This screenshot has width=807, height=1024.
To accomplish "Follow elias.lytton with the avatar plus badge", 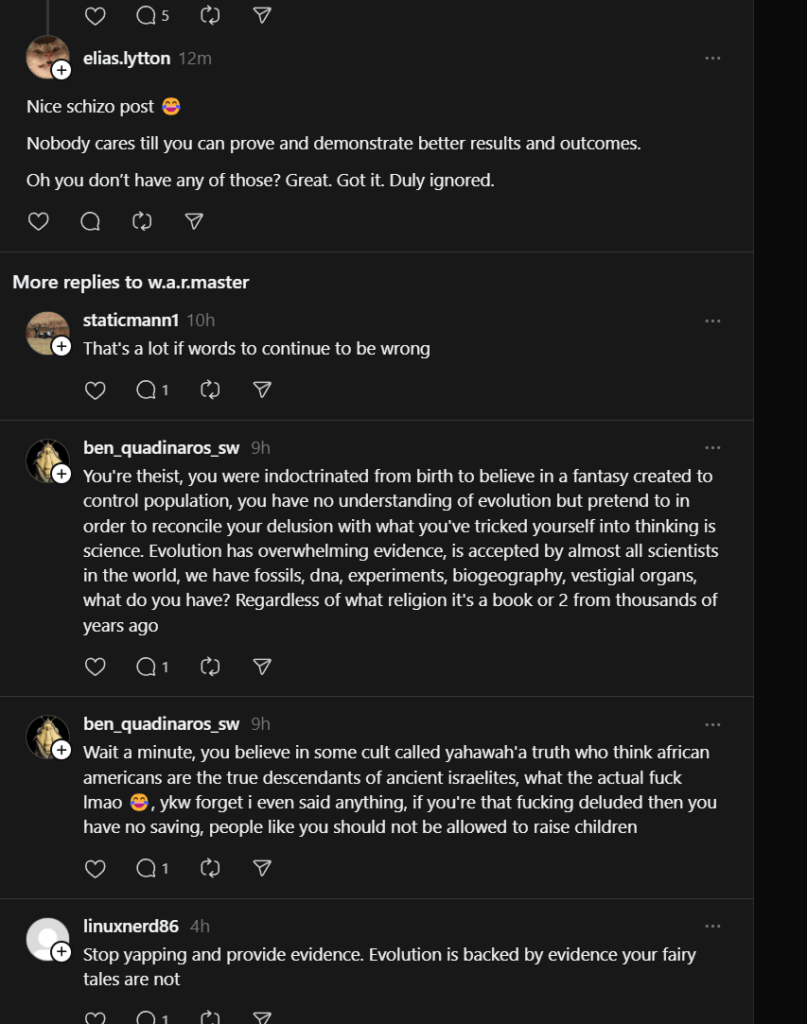I will [x=61, y=70].
